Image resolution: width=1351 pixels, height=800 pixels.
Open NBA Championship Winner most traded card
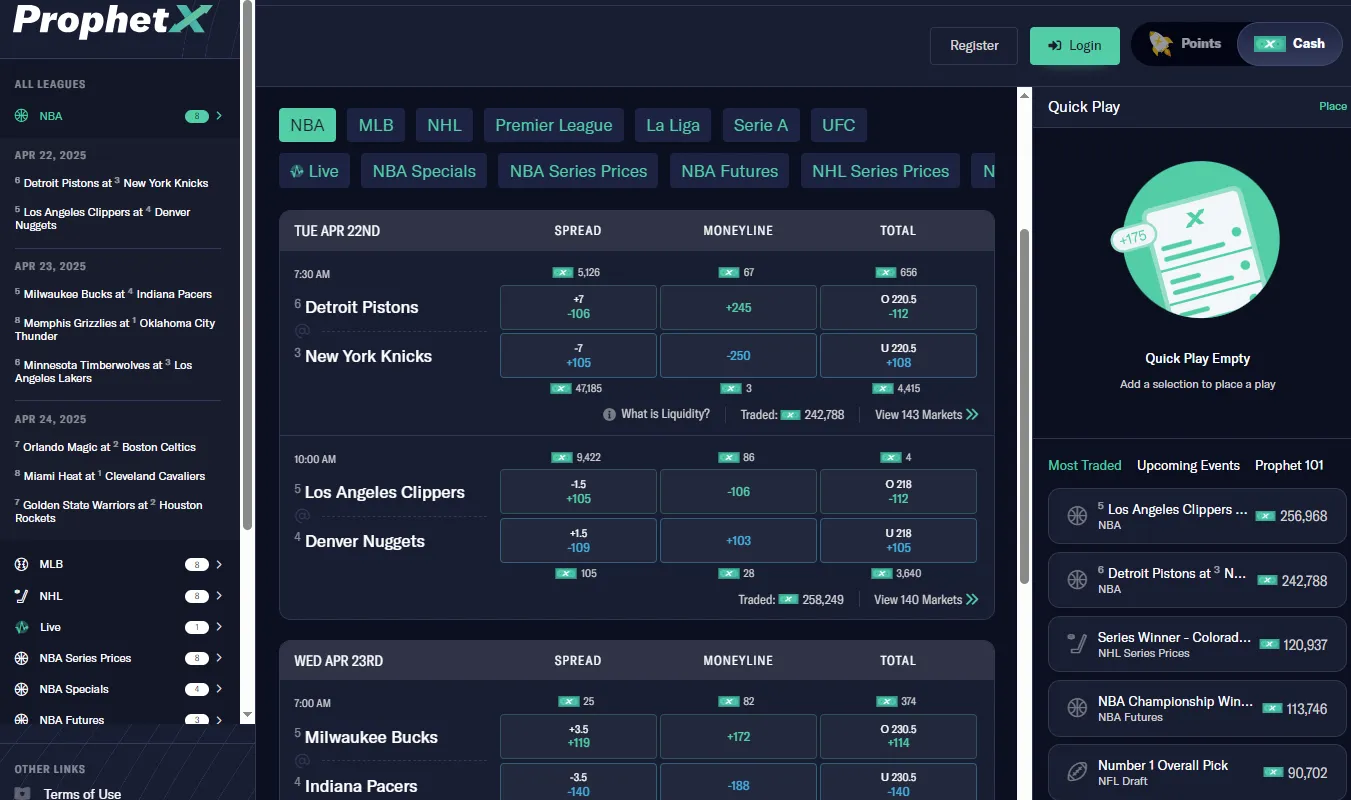pos(1197,708)
